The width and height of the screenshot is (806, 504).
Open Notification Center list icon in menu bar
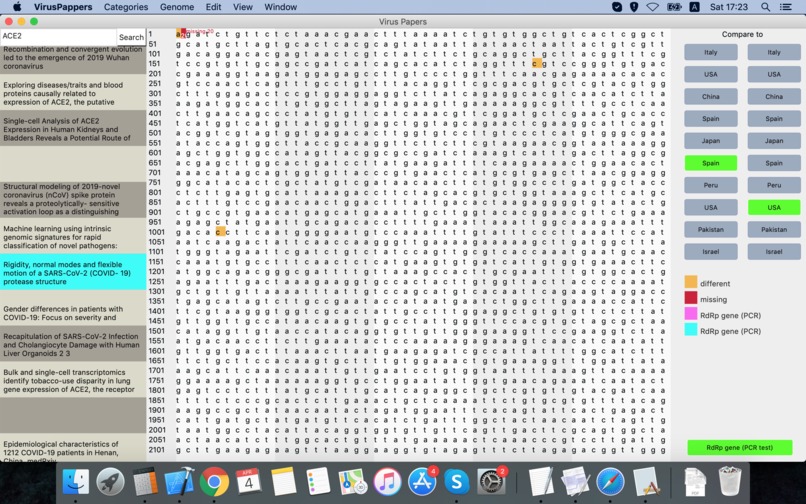pyautogui.click(x=785, y=7)
